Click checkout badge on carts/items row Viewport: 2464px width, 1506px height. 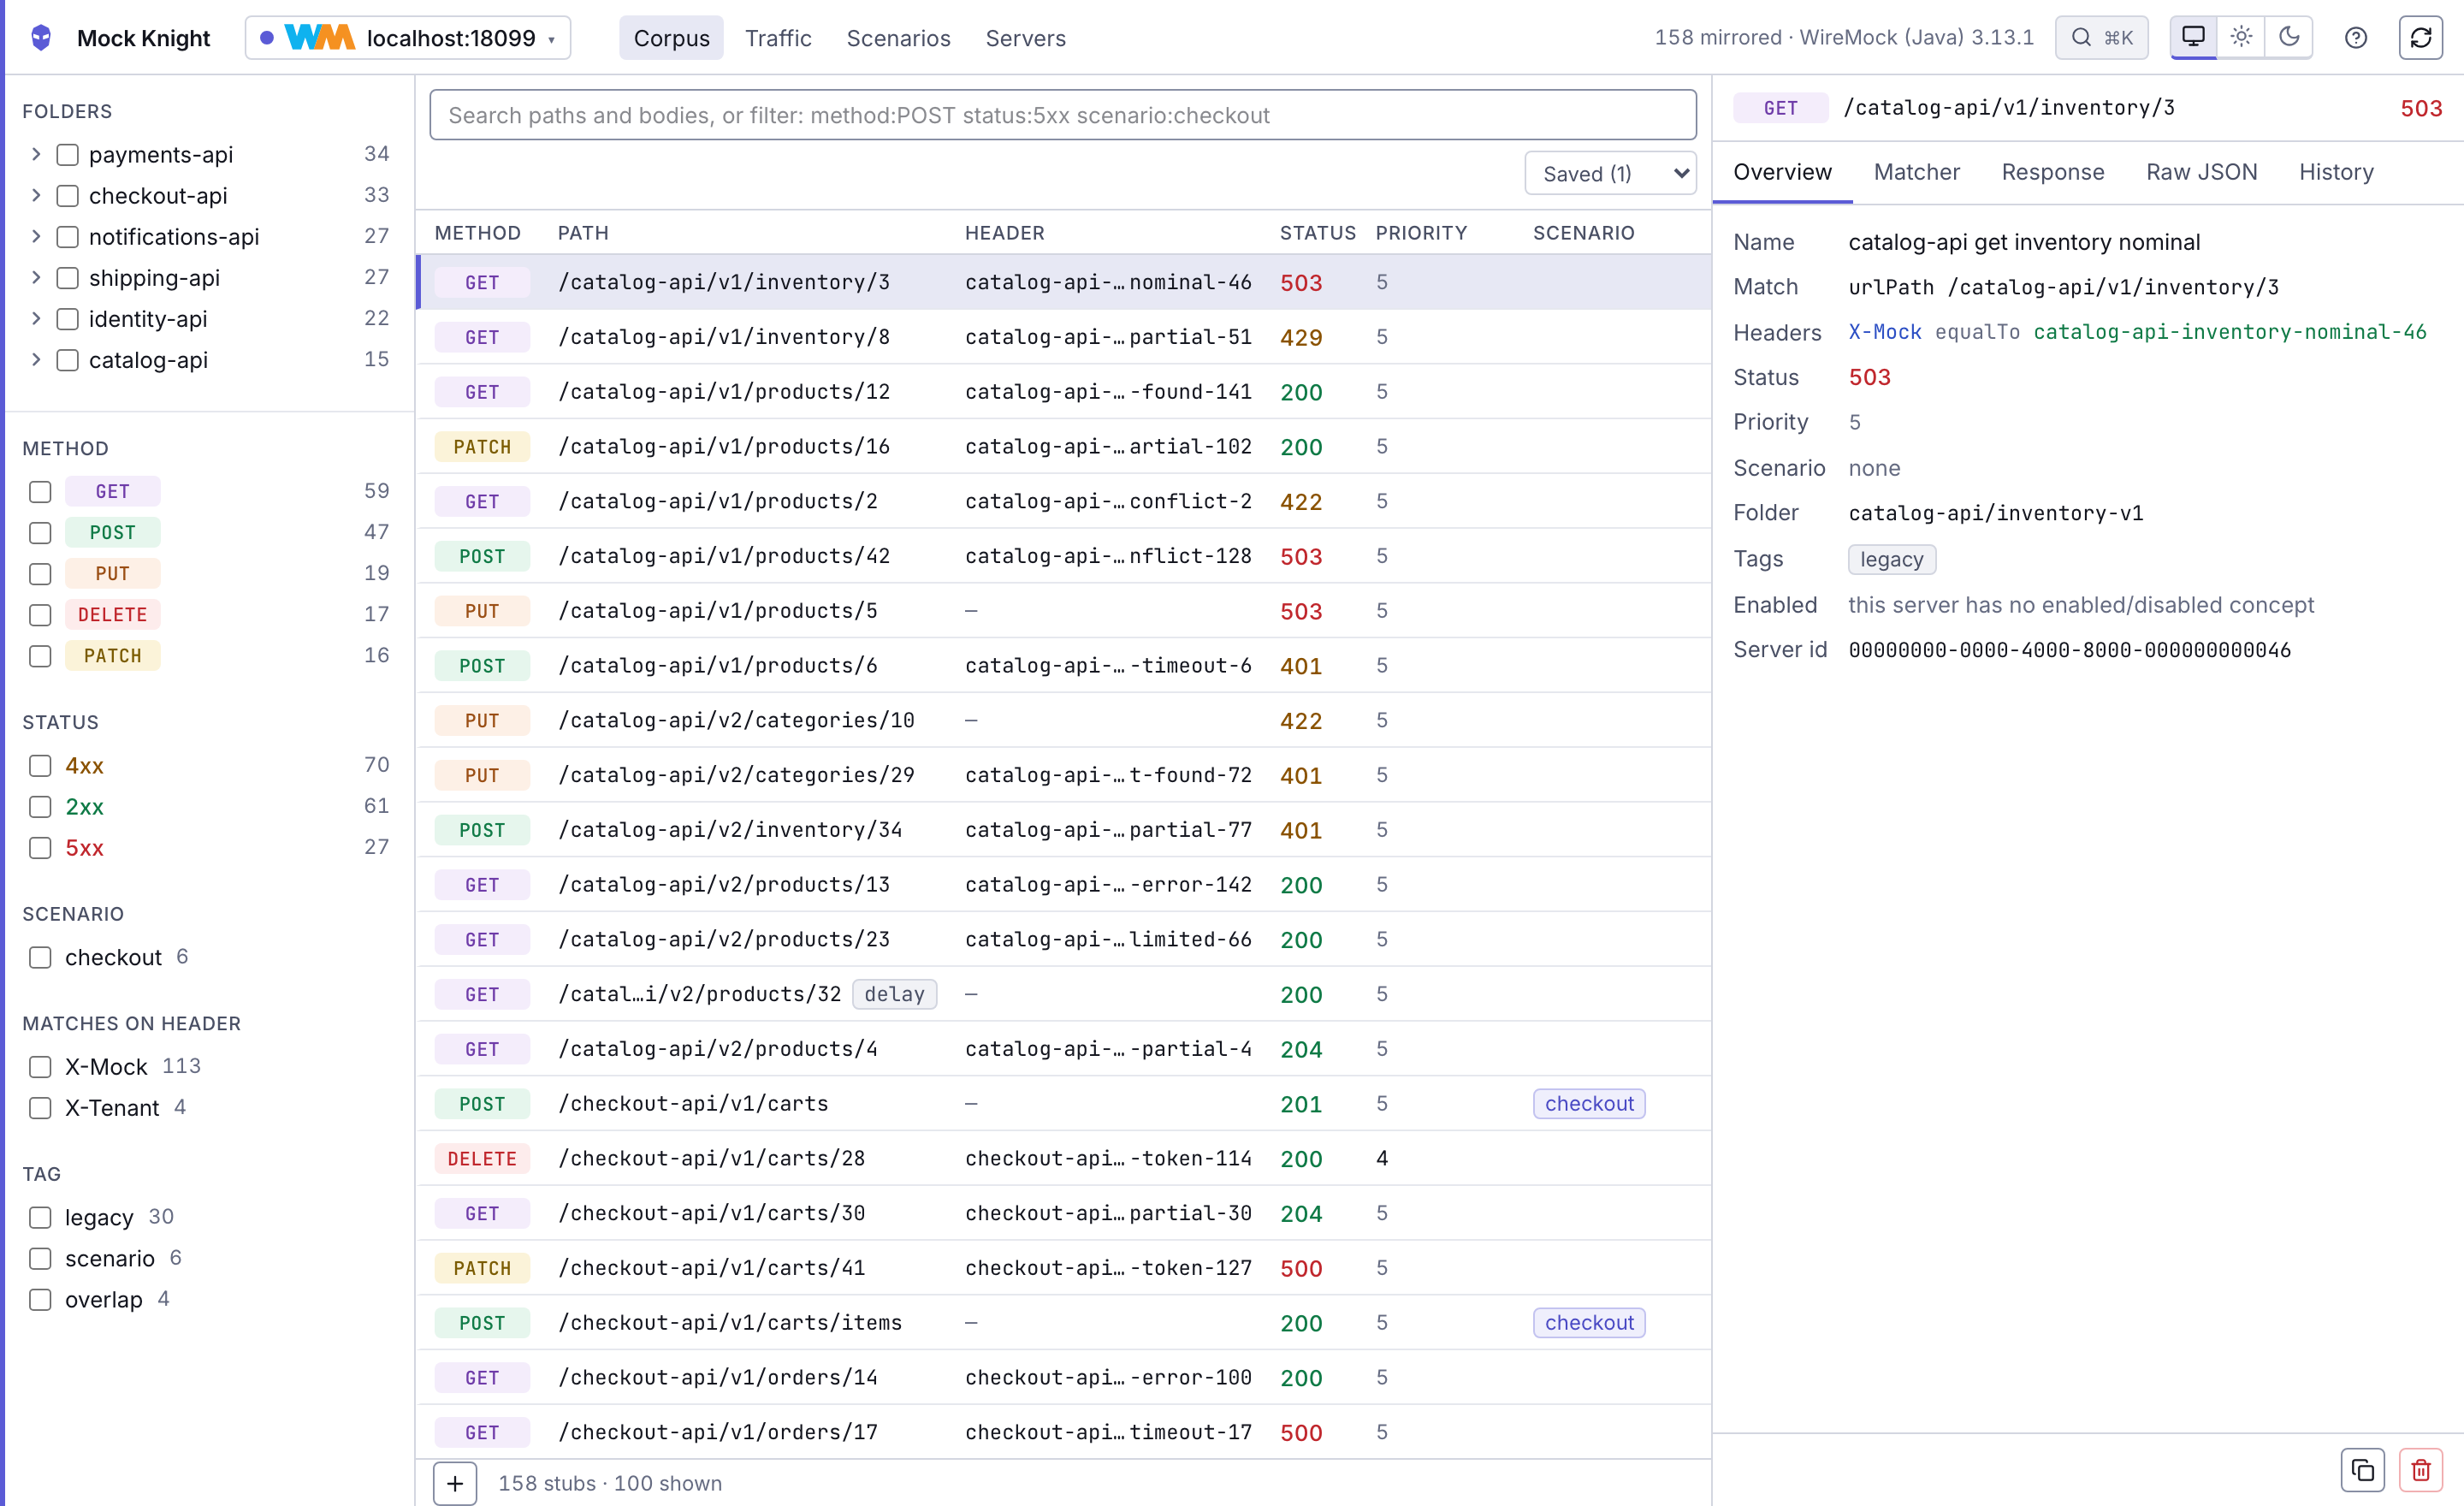coord(1588,1323)
